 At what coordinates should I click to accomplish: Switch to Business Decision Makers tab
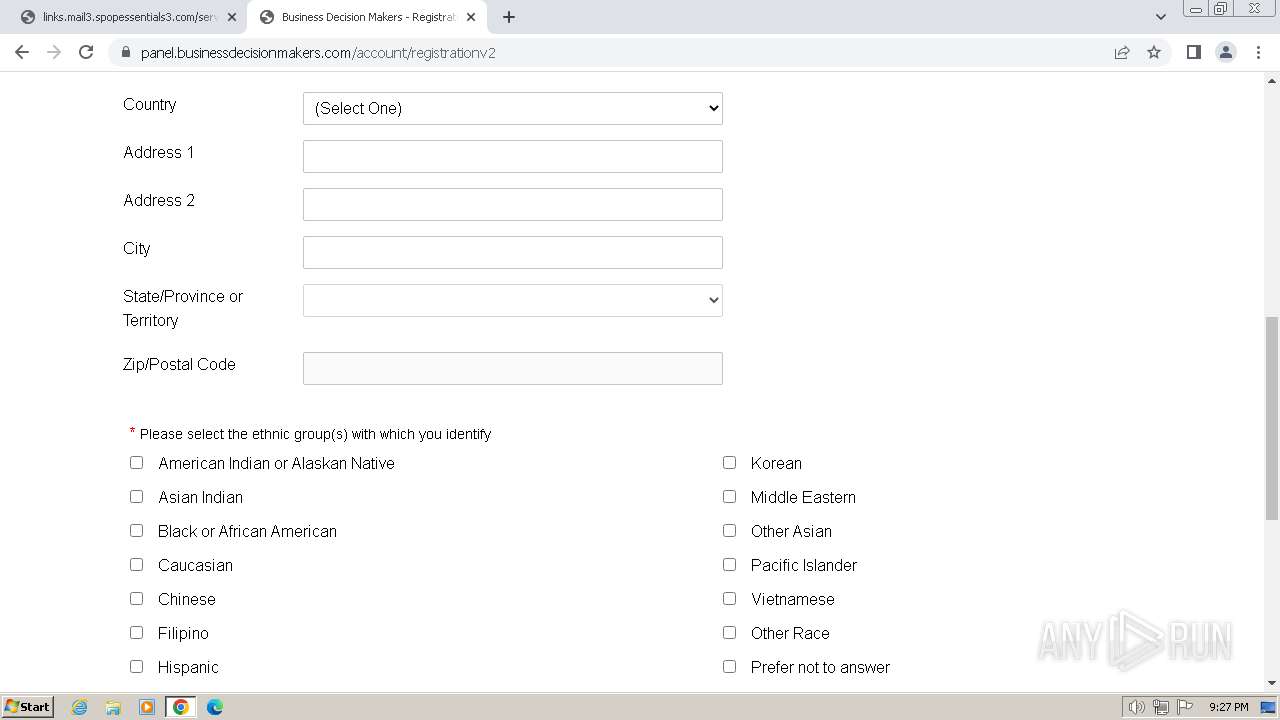[x=366, y=17]
